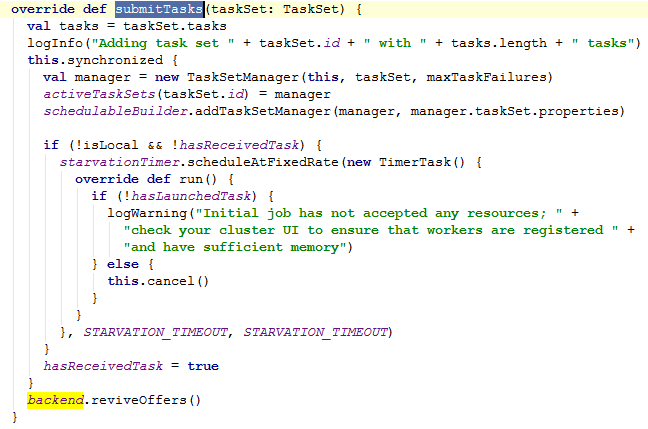
Task: Click the synchronized keyword
Action: (x=115, y=60)
